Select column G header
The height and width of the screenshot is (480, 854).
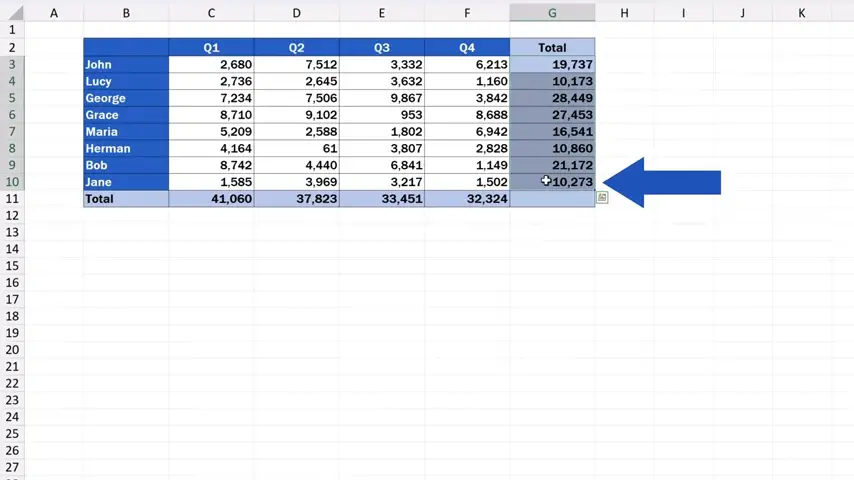[552, 13]
